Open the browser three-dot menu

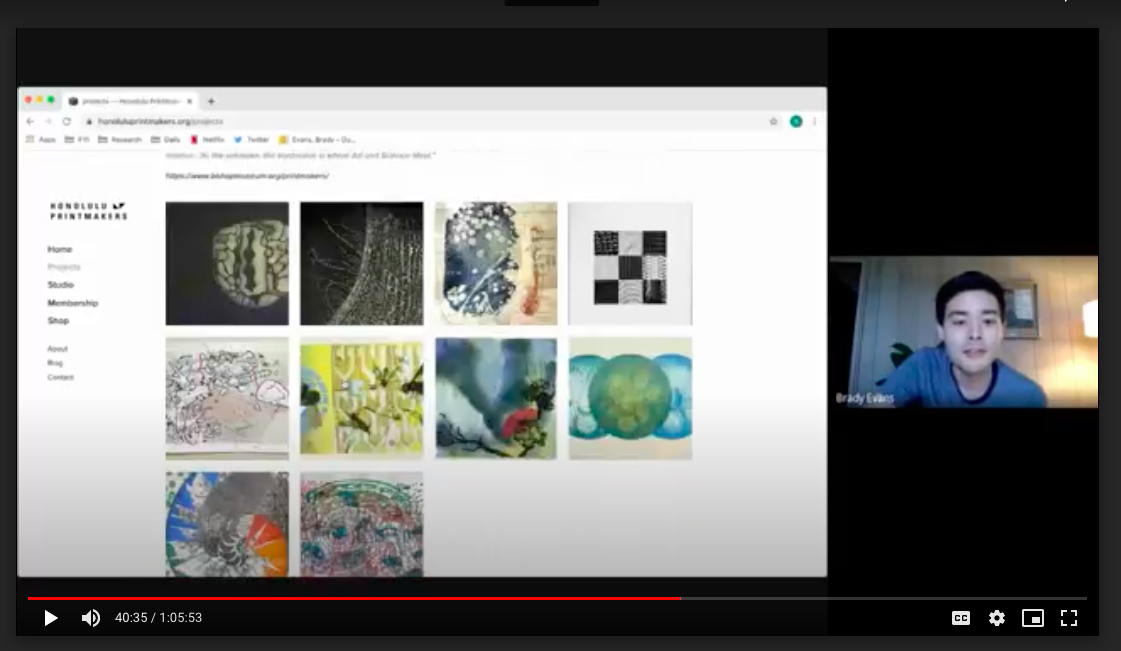coord(814,121)
